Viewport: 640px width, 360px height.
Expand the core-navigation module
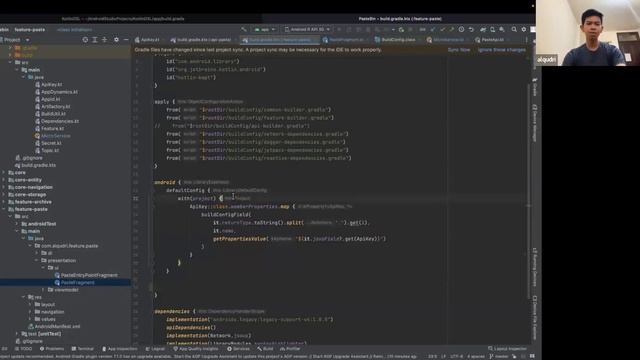[4, 187]
